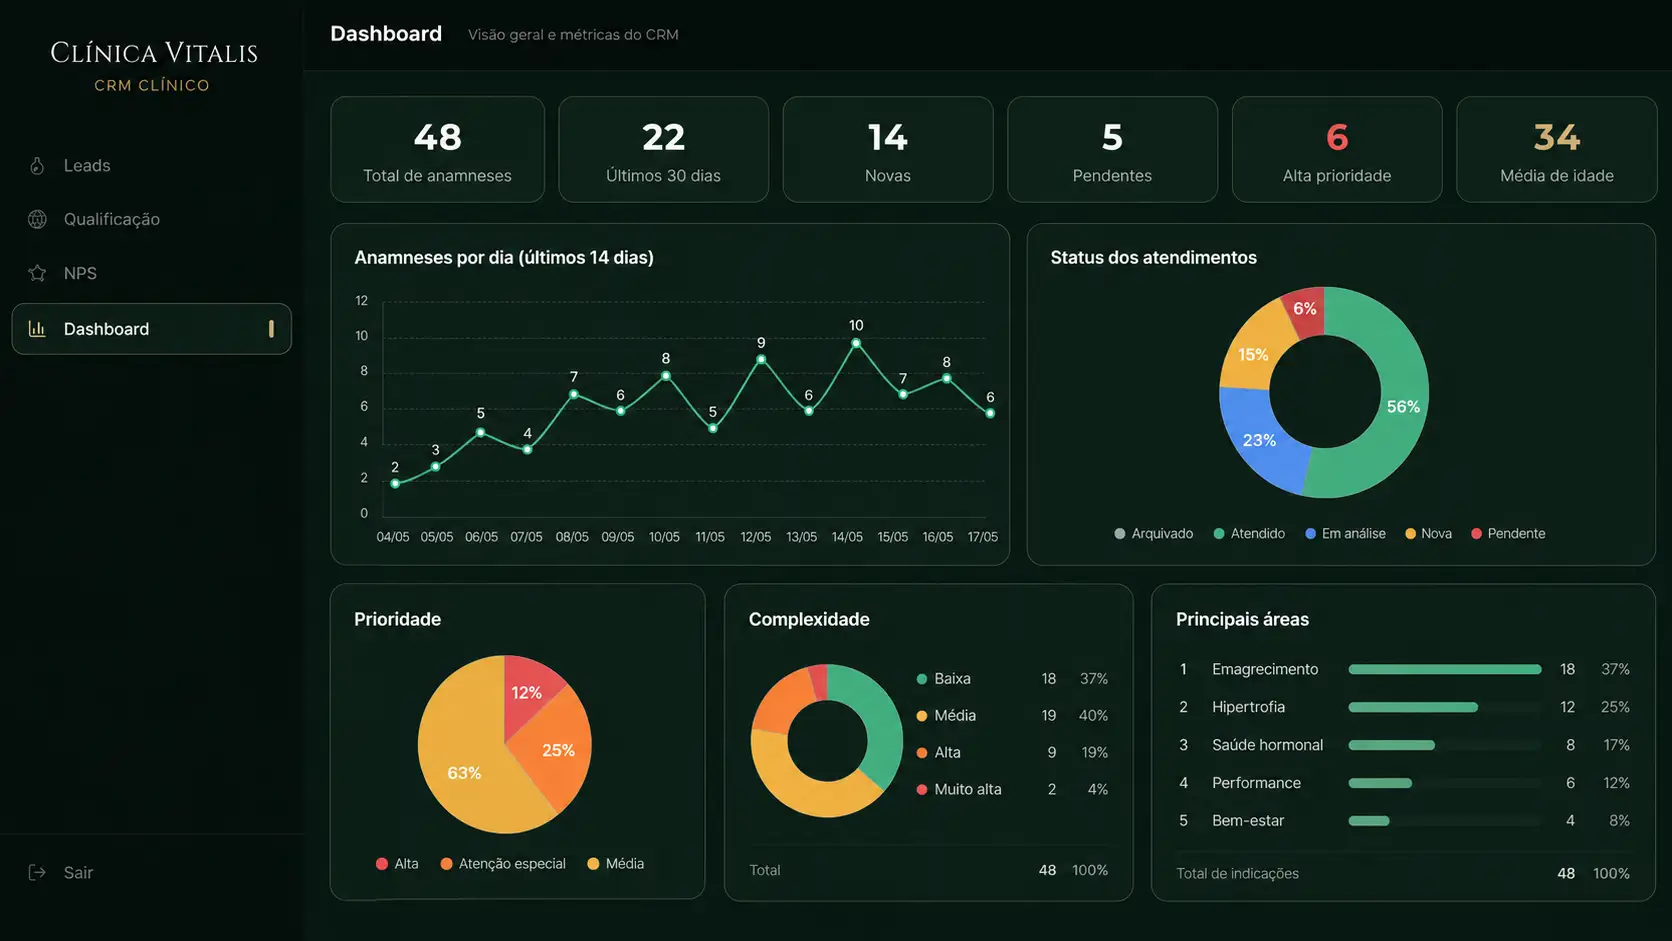Click the Status dos atendimentos title
This screenshot has width=1672, height=941.
pyautogui.click(x=1153, y=258)
